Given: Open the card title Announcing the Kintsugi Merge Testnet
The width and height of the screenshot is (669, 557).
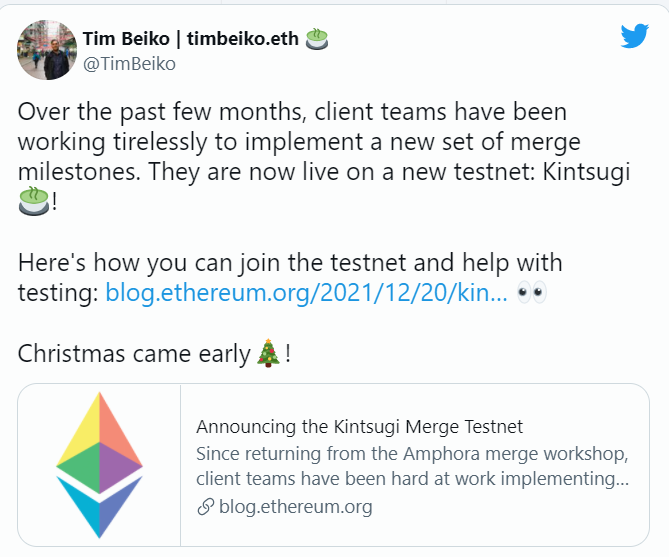Looking at the screenshot, I should (x=359, y=427).
